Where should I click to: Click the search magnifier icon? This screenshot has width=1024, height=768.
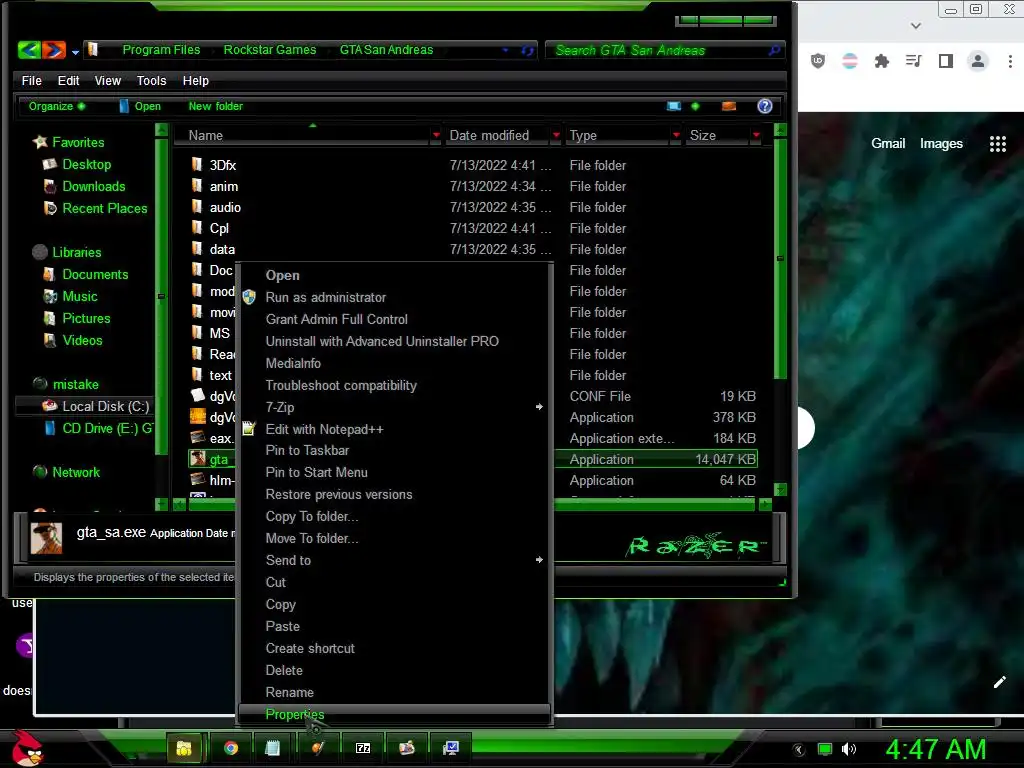(x=774, y=50)
